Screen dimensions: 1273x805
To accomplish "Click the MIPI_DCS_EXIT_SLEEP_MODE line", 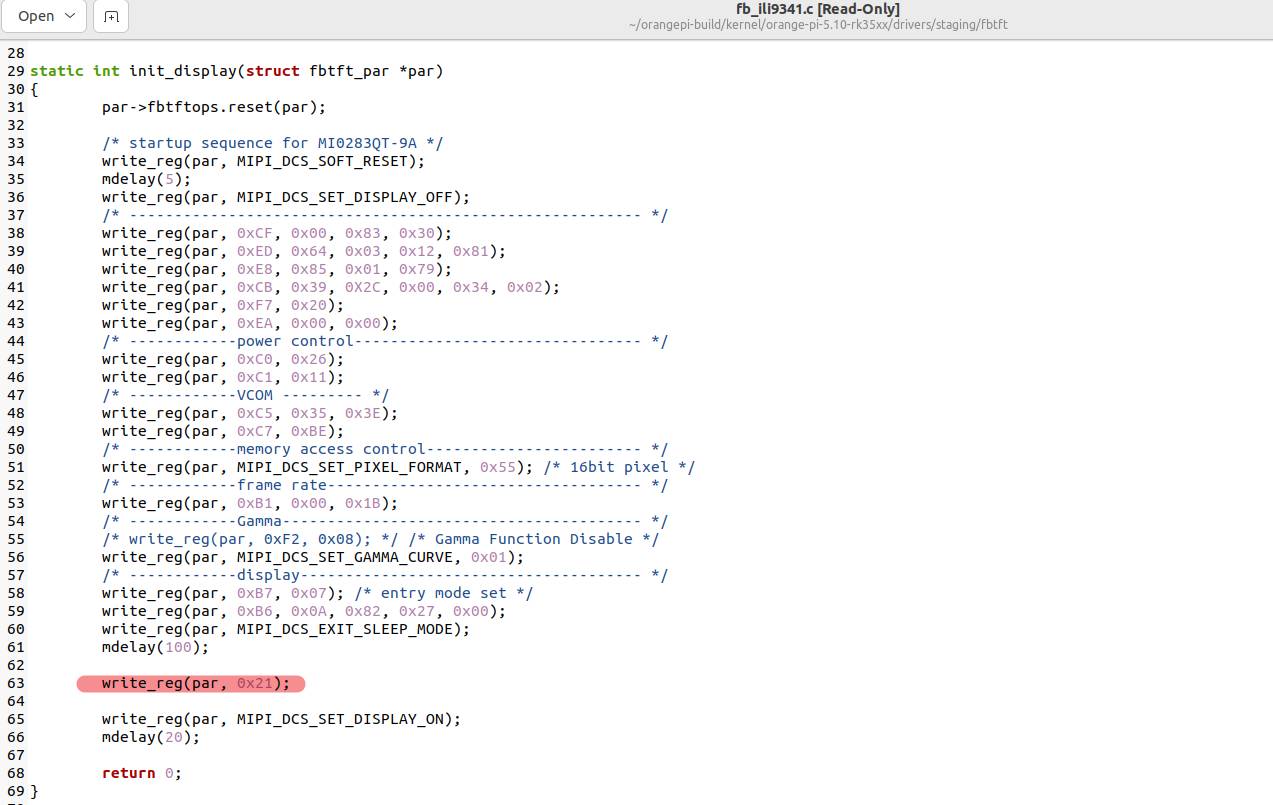I will pos(286,629).
